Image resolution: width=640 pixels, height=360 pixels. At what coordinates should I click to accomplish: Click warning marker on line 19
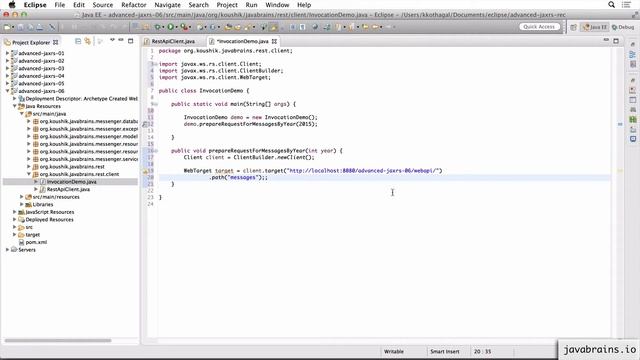[145, 171]
